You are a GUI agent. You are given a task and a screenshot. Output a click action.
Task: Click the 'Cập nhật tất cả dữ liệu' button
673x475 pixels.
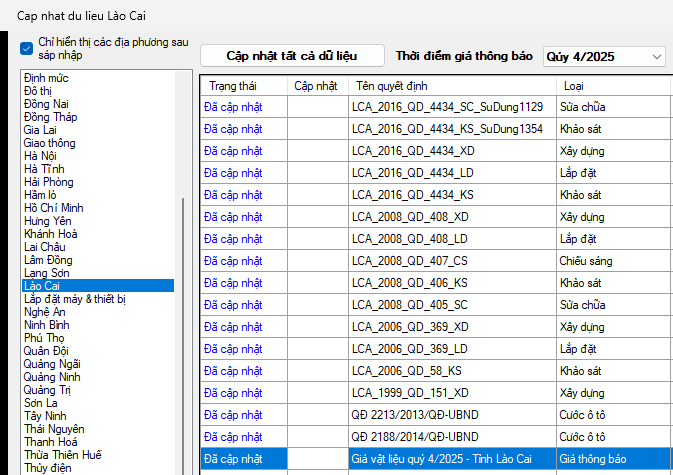tap(291, 56)
